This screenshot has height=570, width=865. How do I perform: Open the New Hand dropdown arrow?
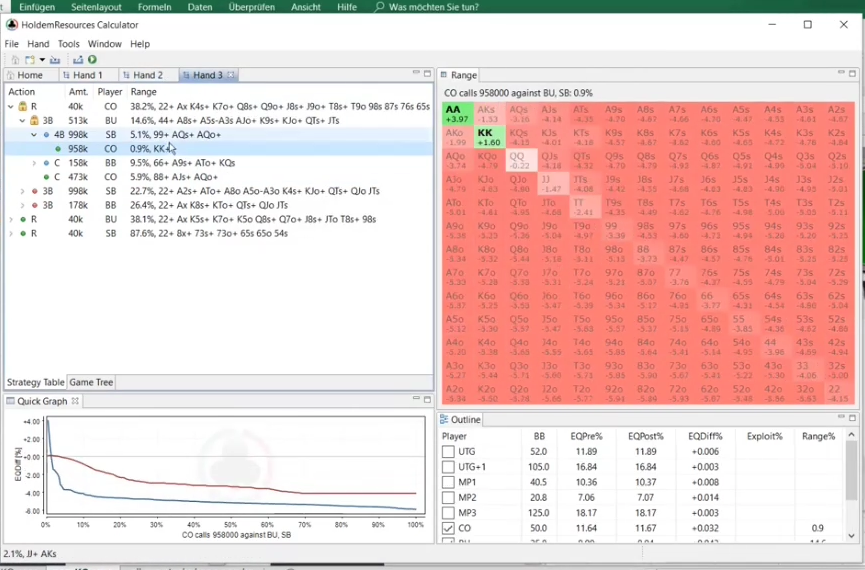point(42,60)
